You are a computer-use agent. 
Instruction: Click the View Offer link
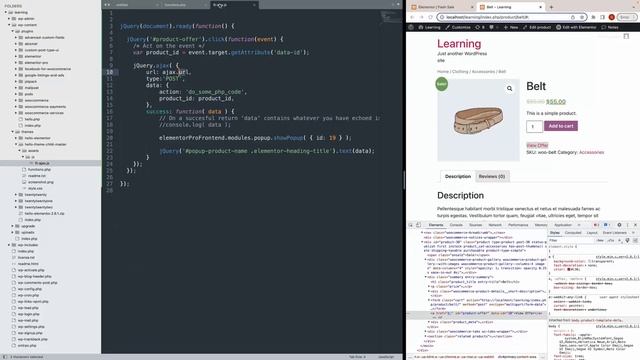click(537, 145)
